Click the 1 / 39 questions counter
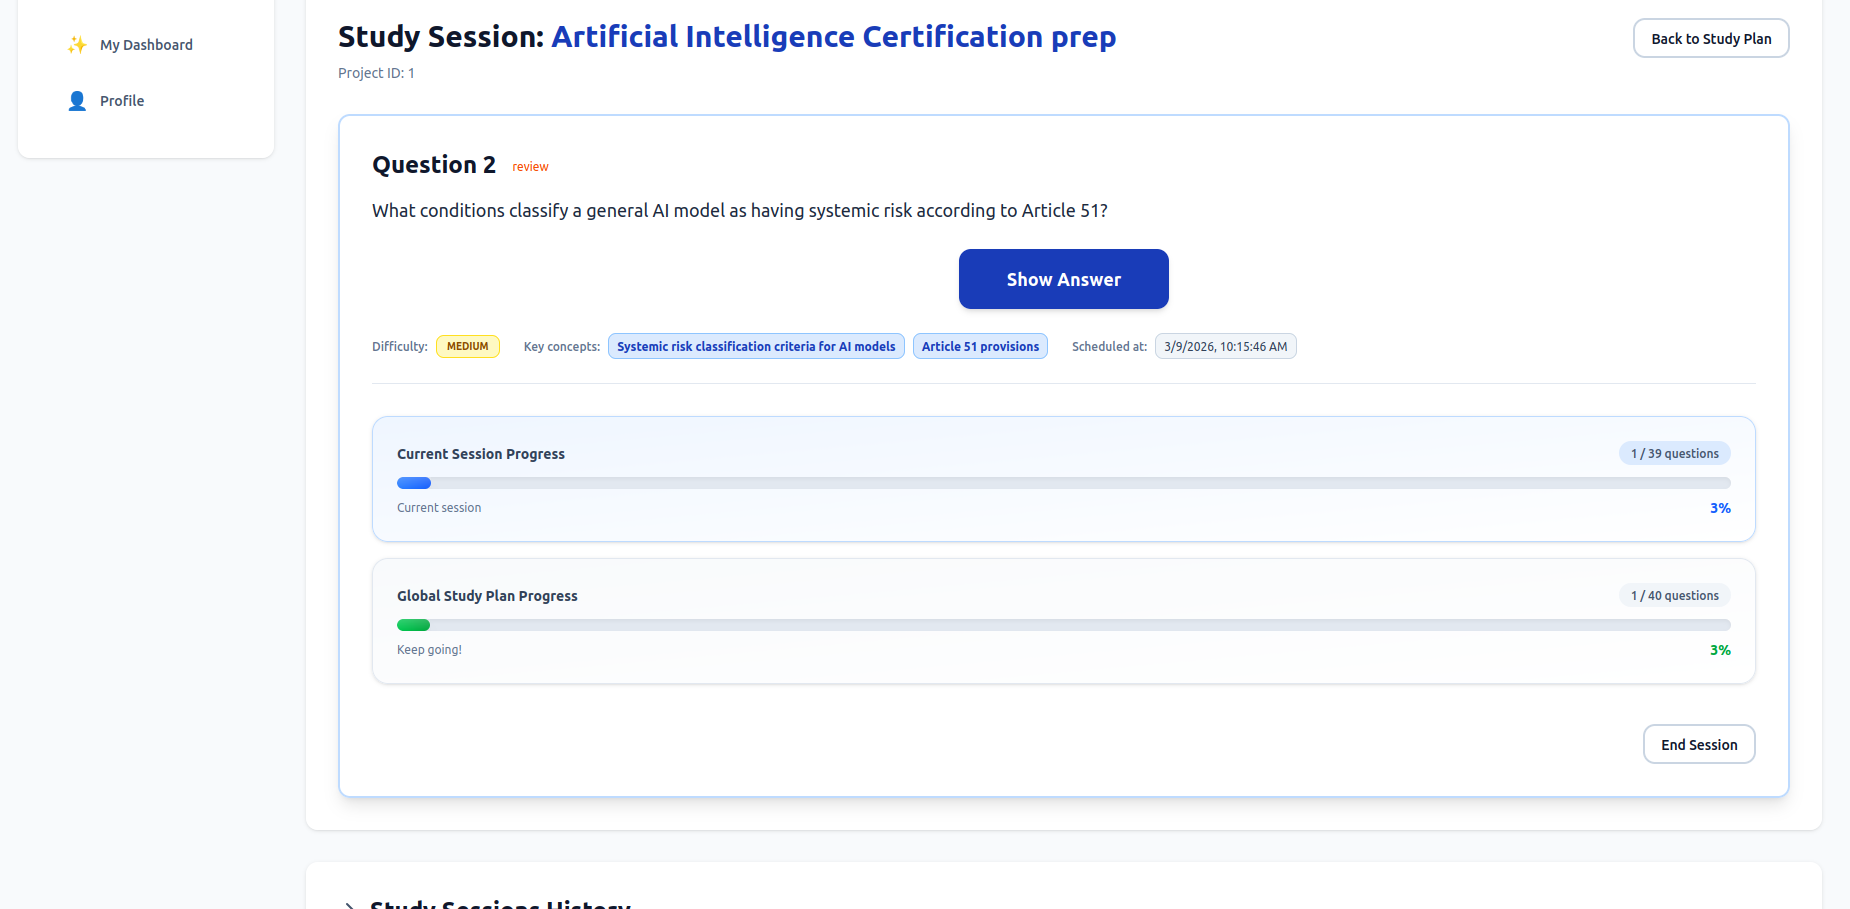This screenshot has width=1850, height=909. pyautogui.click(x=1674, y=453)
